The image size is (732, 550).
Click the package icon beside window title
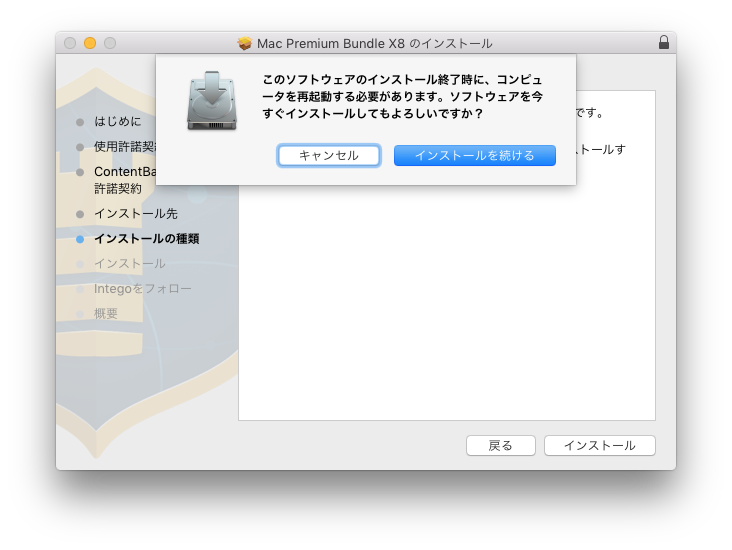(245, 43)
